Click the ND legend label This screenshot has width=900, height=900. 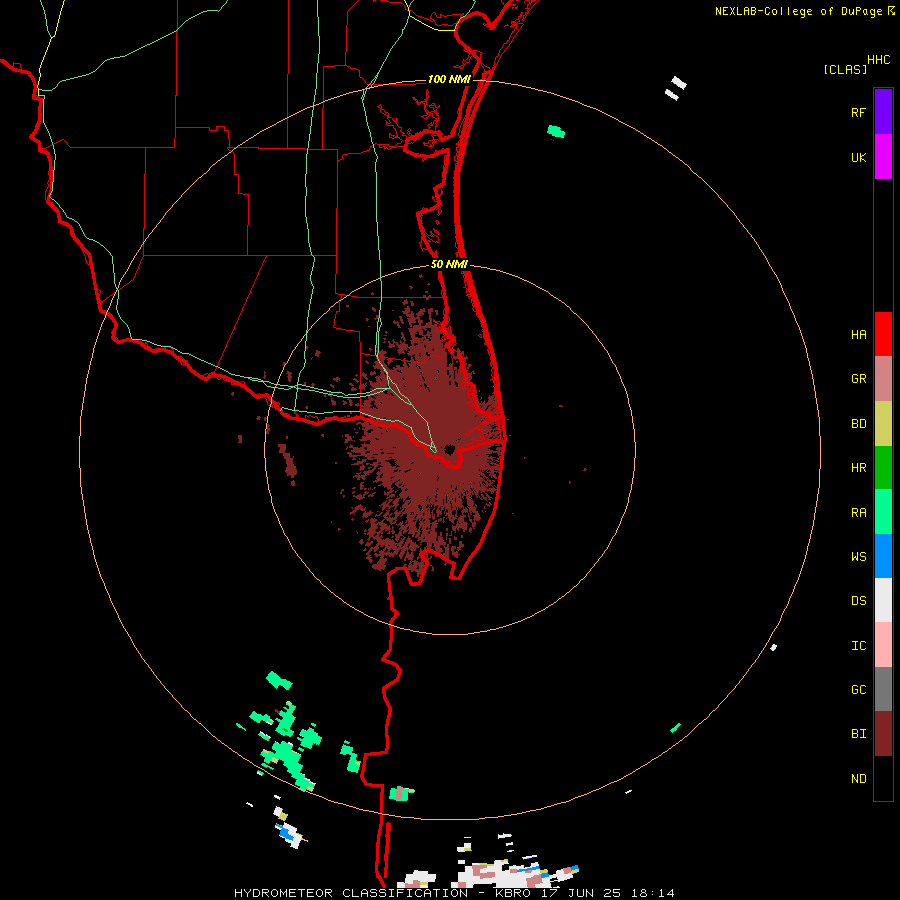click(858, 779)
